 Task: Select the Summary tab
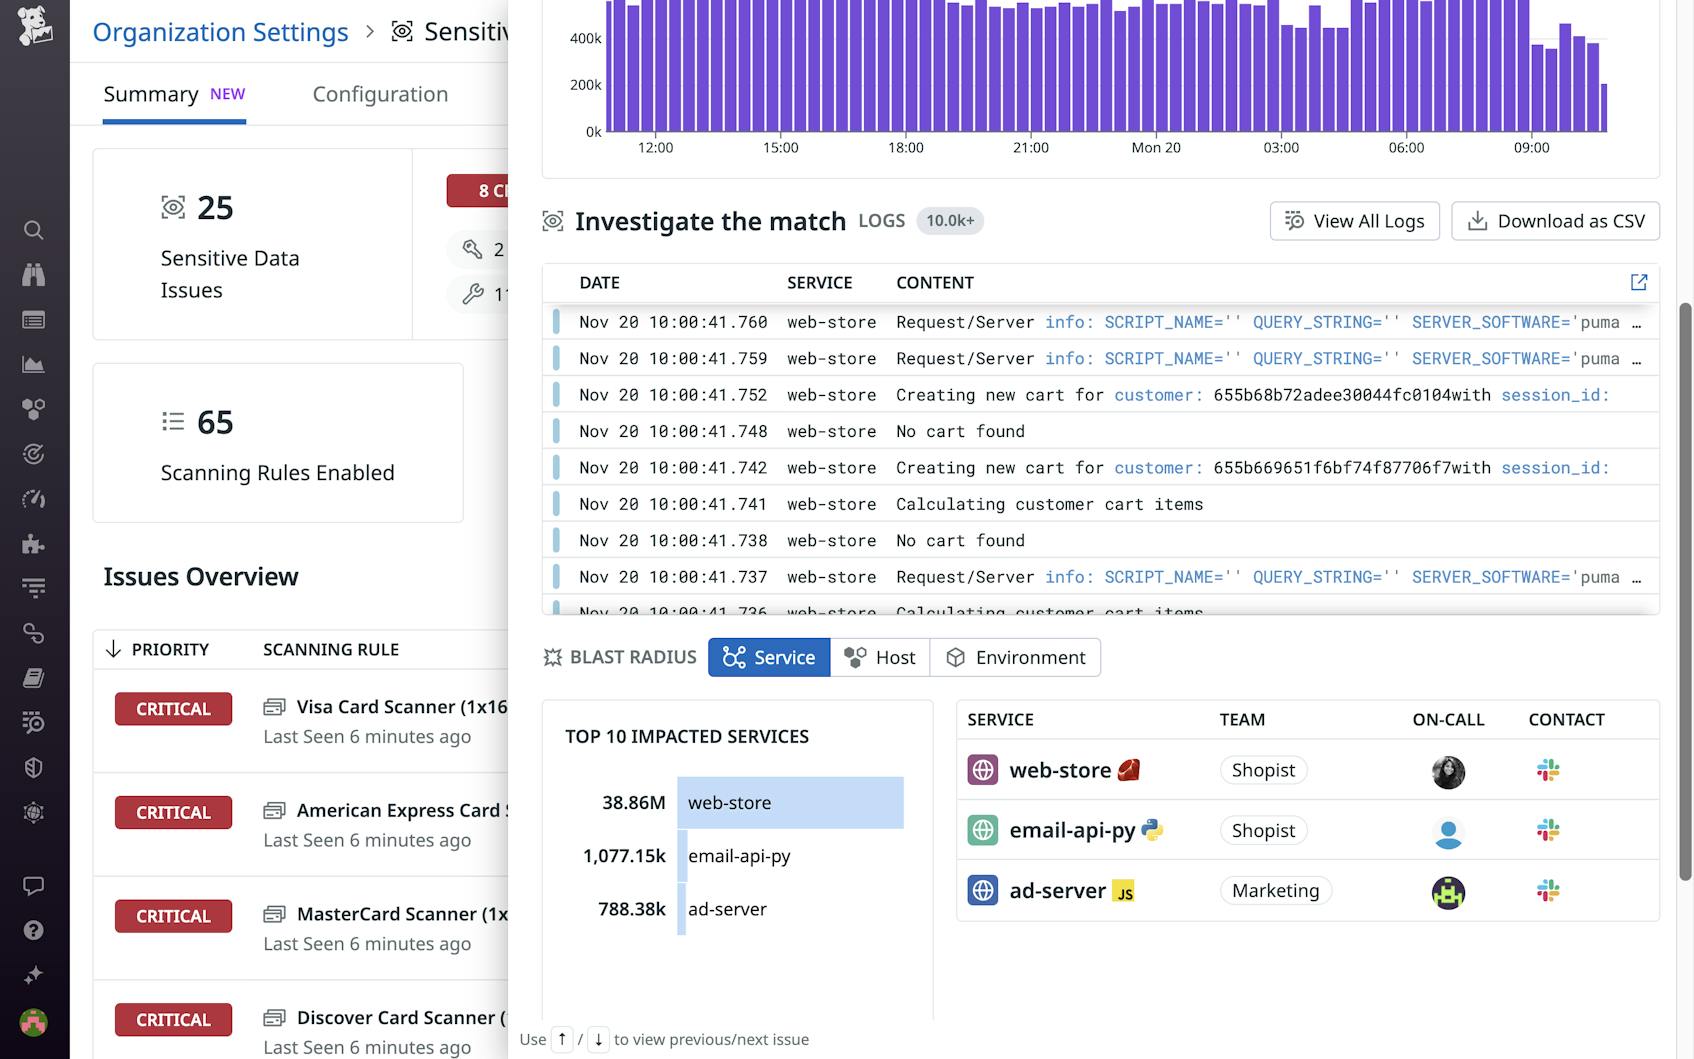[151, 94]
